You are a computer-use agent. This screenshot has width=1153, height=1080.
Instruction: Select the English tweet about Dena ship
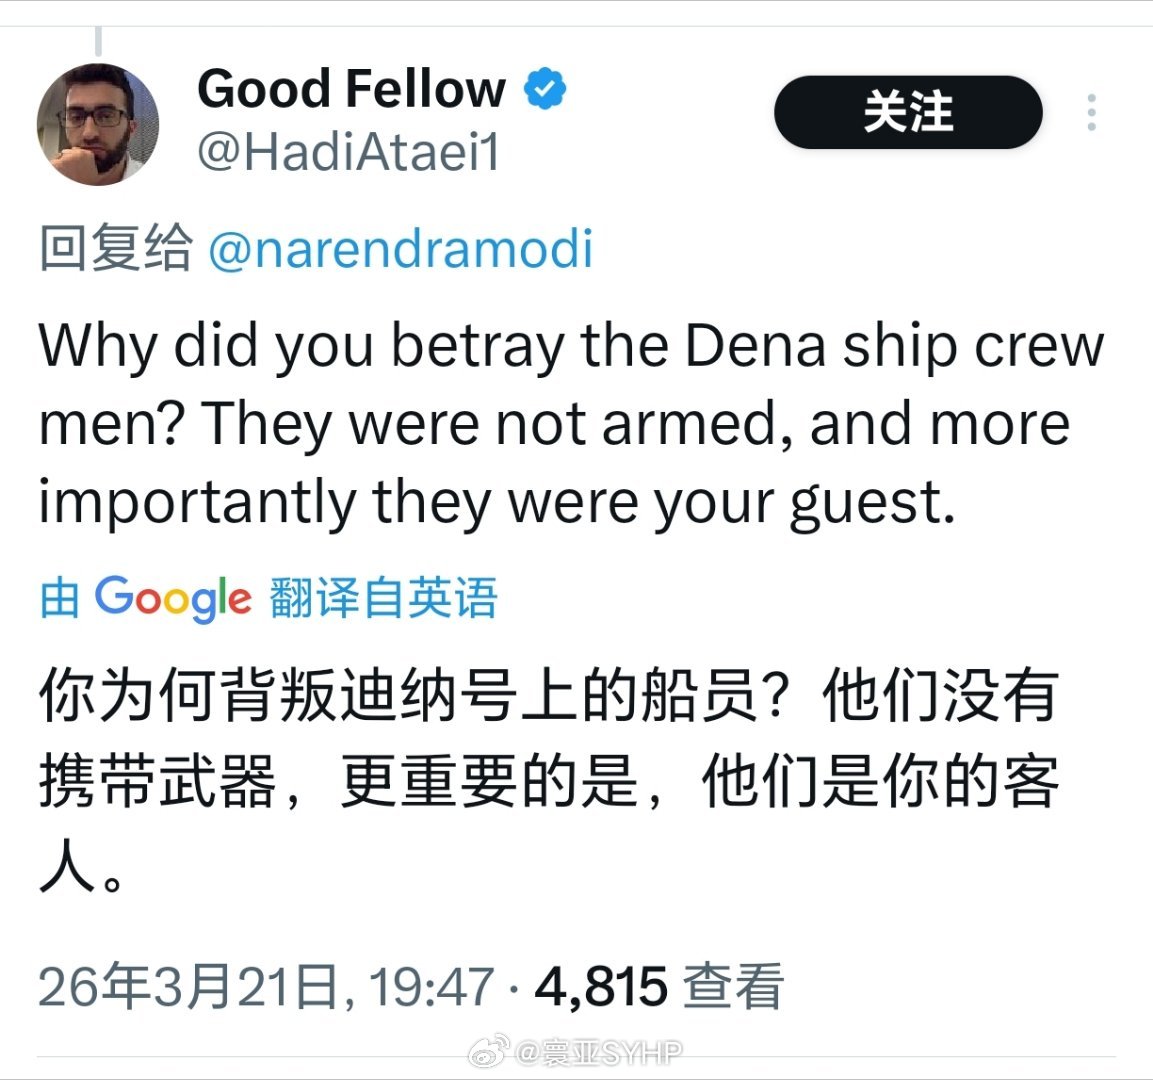click(x=570, y=424)
